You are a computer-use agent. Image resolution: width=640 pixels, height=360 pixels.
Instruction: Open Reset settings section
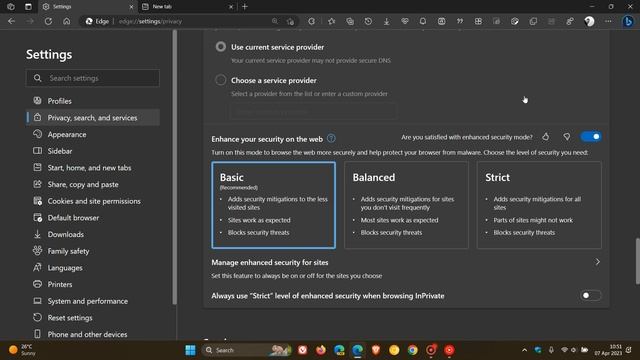pyautogui.click(x=93, y=318)
